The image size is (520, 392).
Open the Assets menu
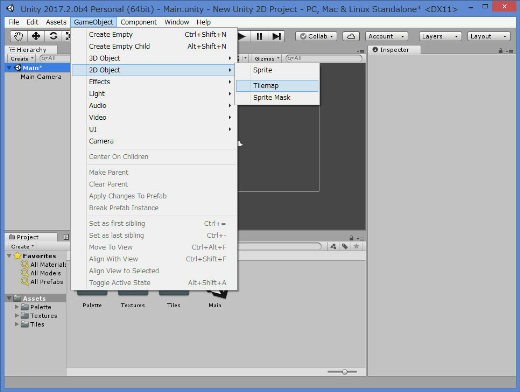tap(56, 22)
